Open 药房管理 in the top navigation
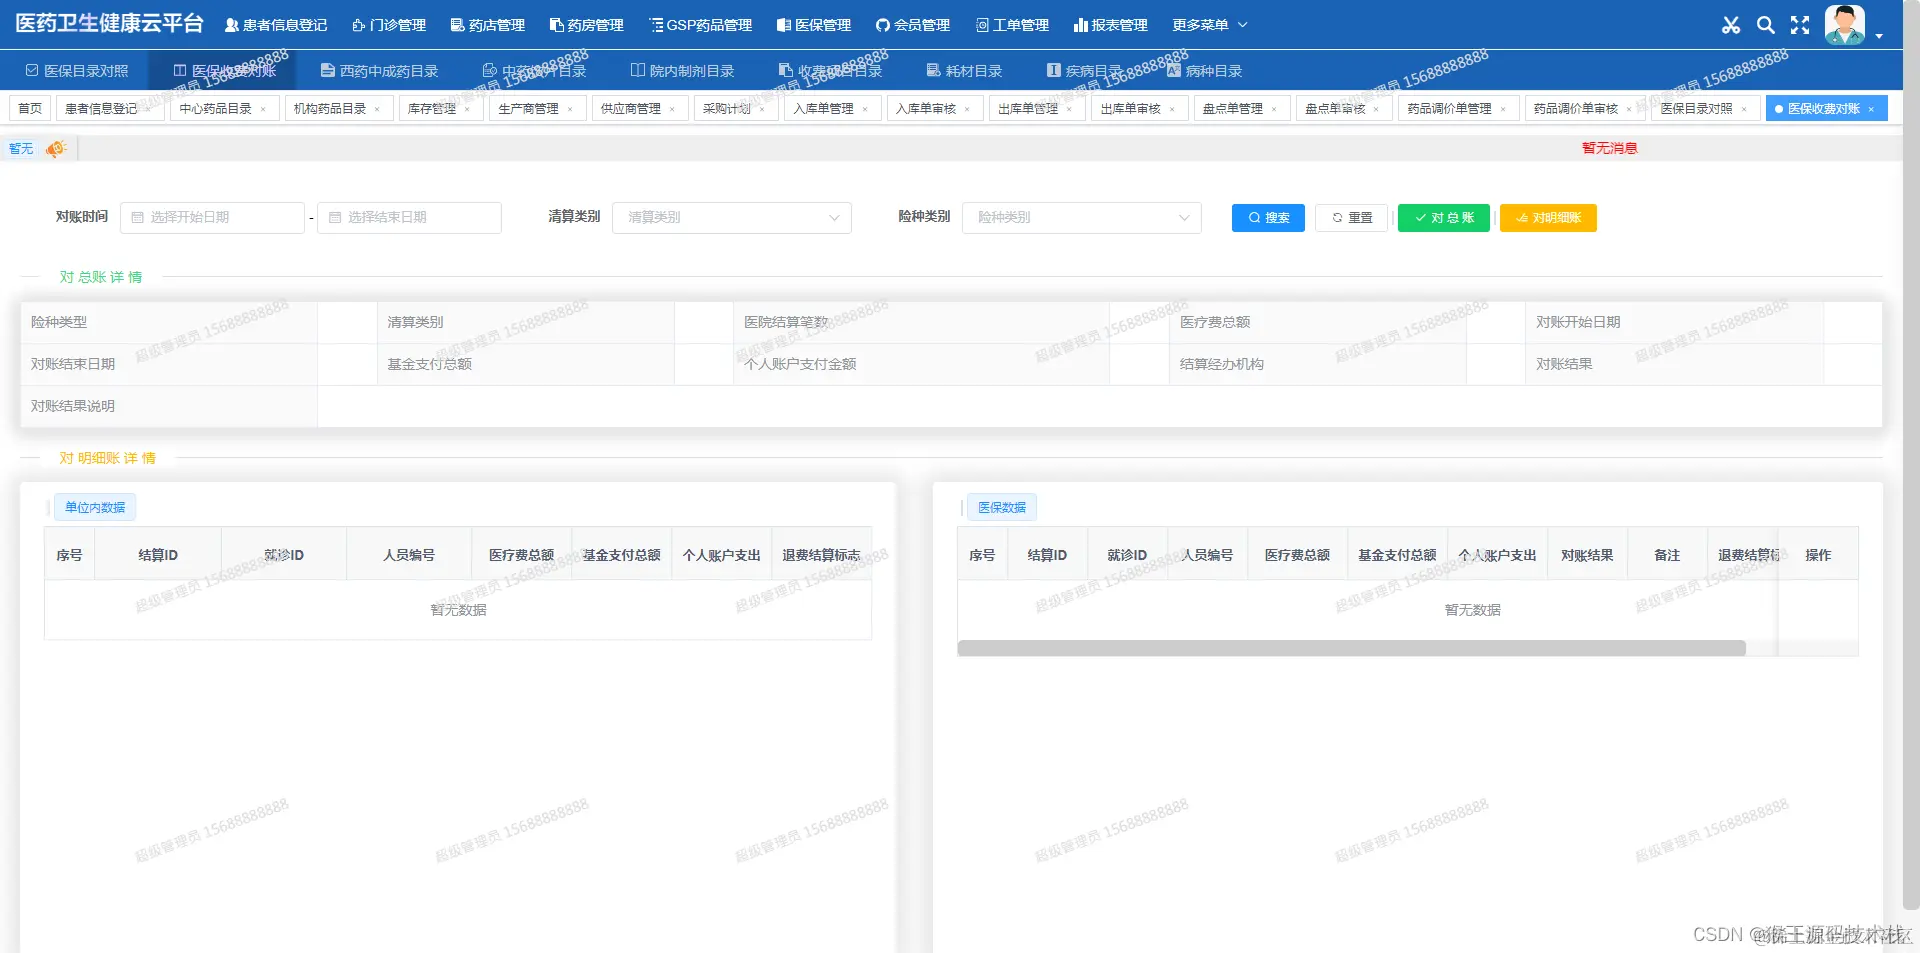1920x953 pixels. (x=586, y=25)
